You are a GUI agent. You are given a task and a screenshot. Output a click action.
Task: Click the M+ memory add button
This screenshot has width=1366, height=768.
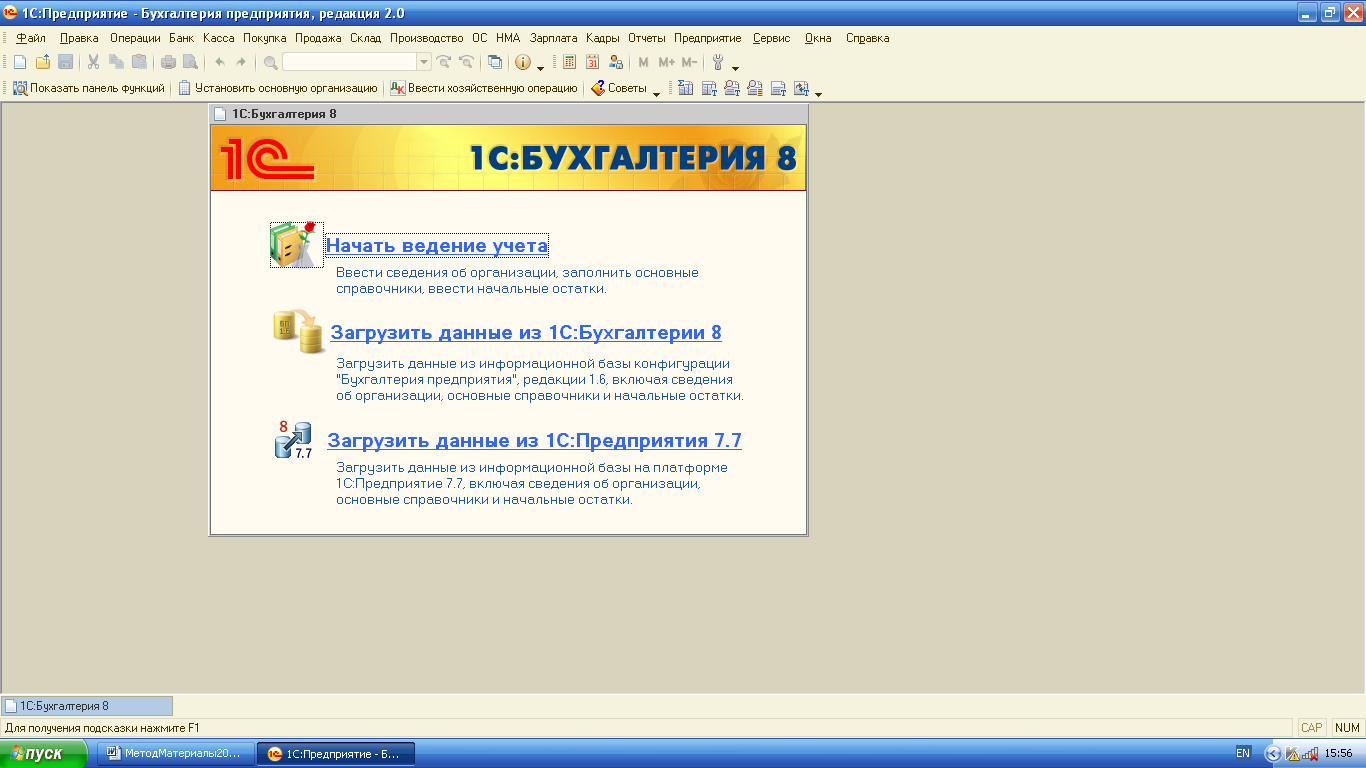click(x=667, y=62)
